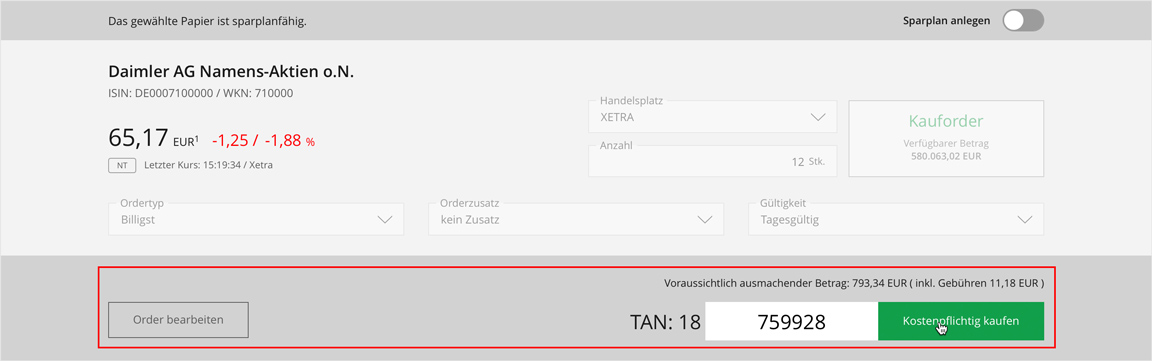Click the Daimler AG Namens-Aktien title
Image resolution: width=1152 pixels, height=361 pixels.
[x=232, y=72]
